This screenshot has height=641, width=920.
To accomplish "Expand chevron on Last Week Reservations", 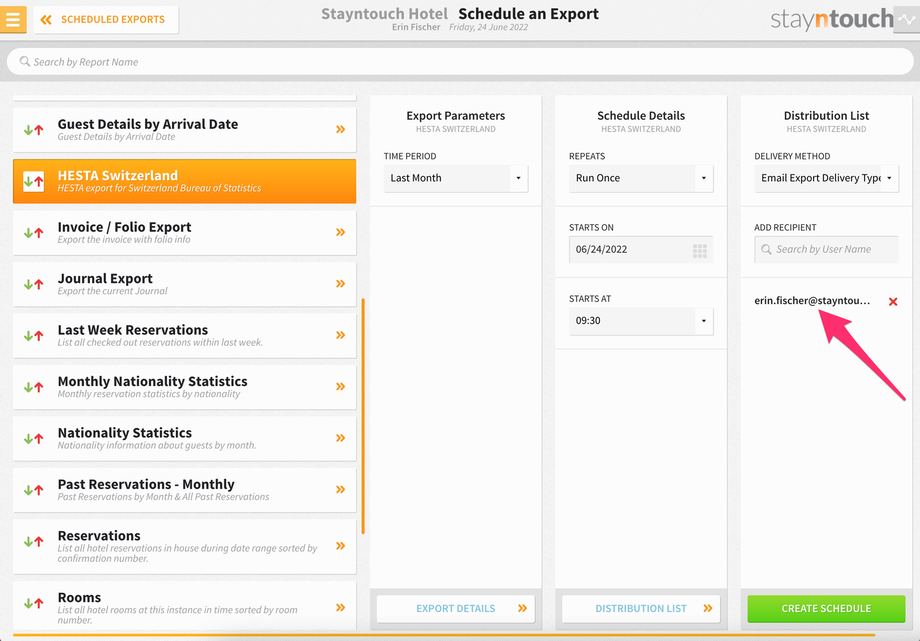I will pos(340,335).
